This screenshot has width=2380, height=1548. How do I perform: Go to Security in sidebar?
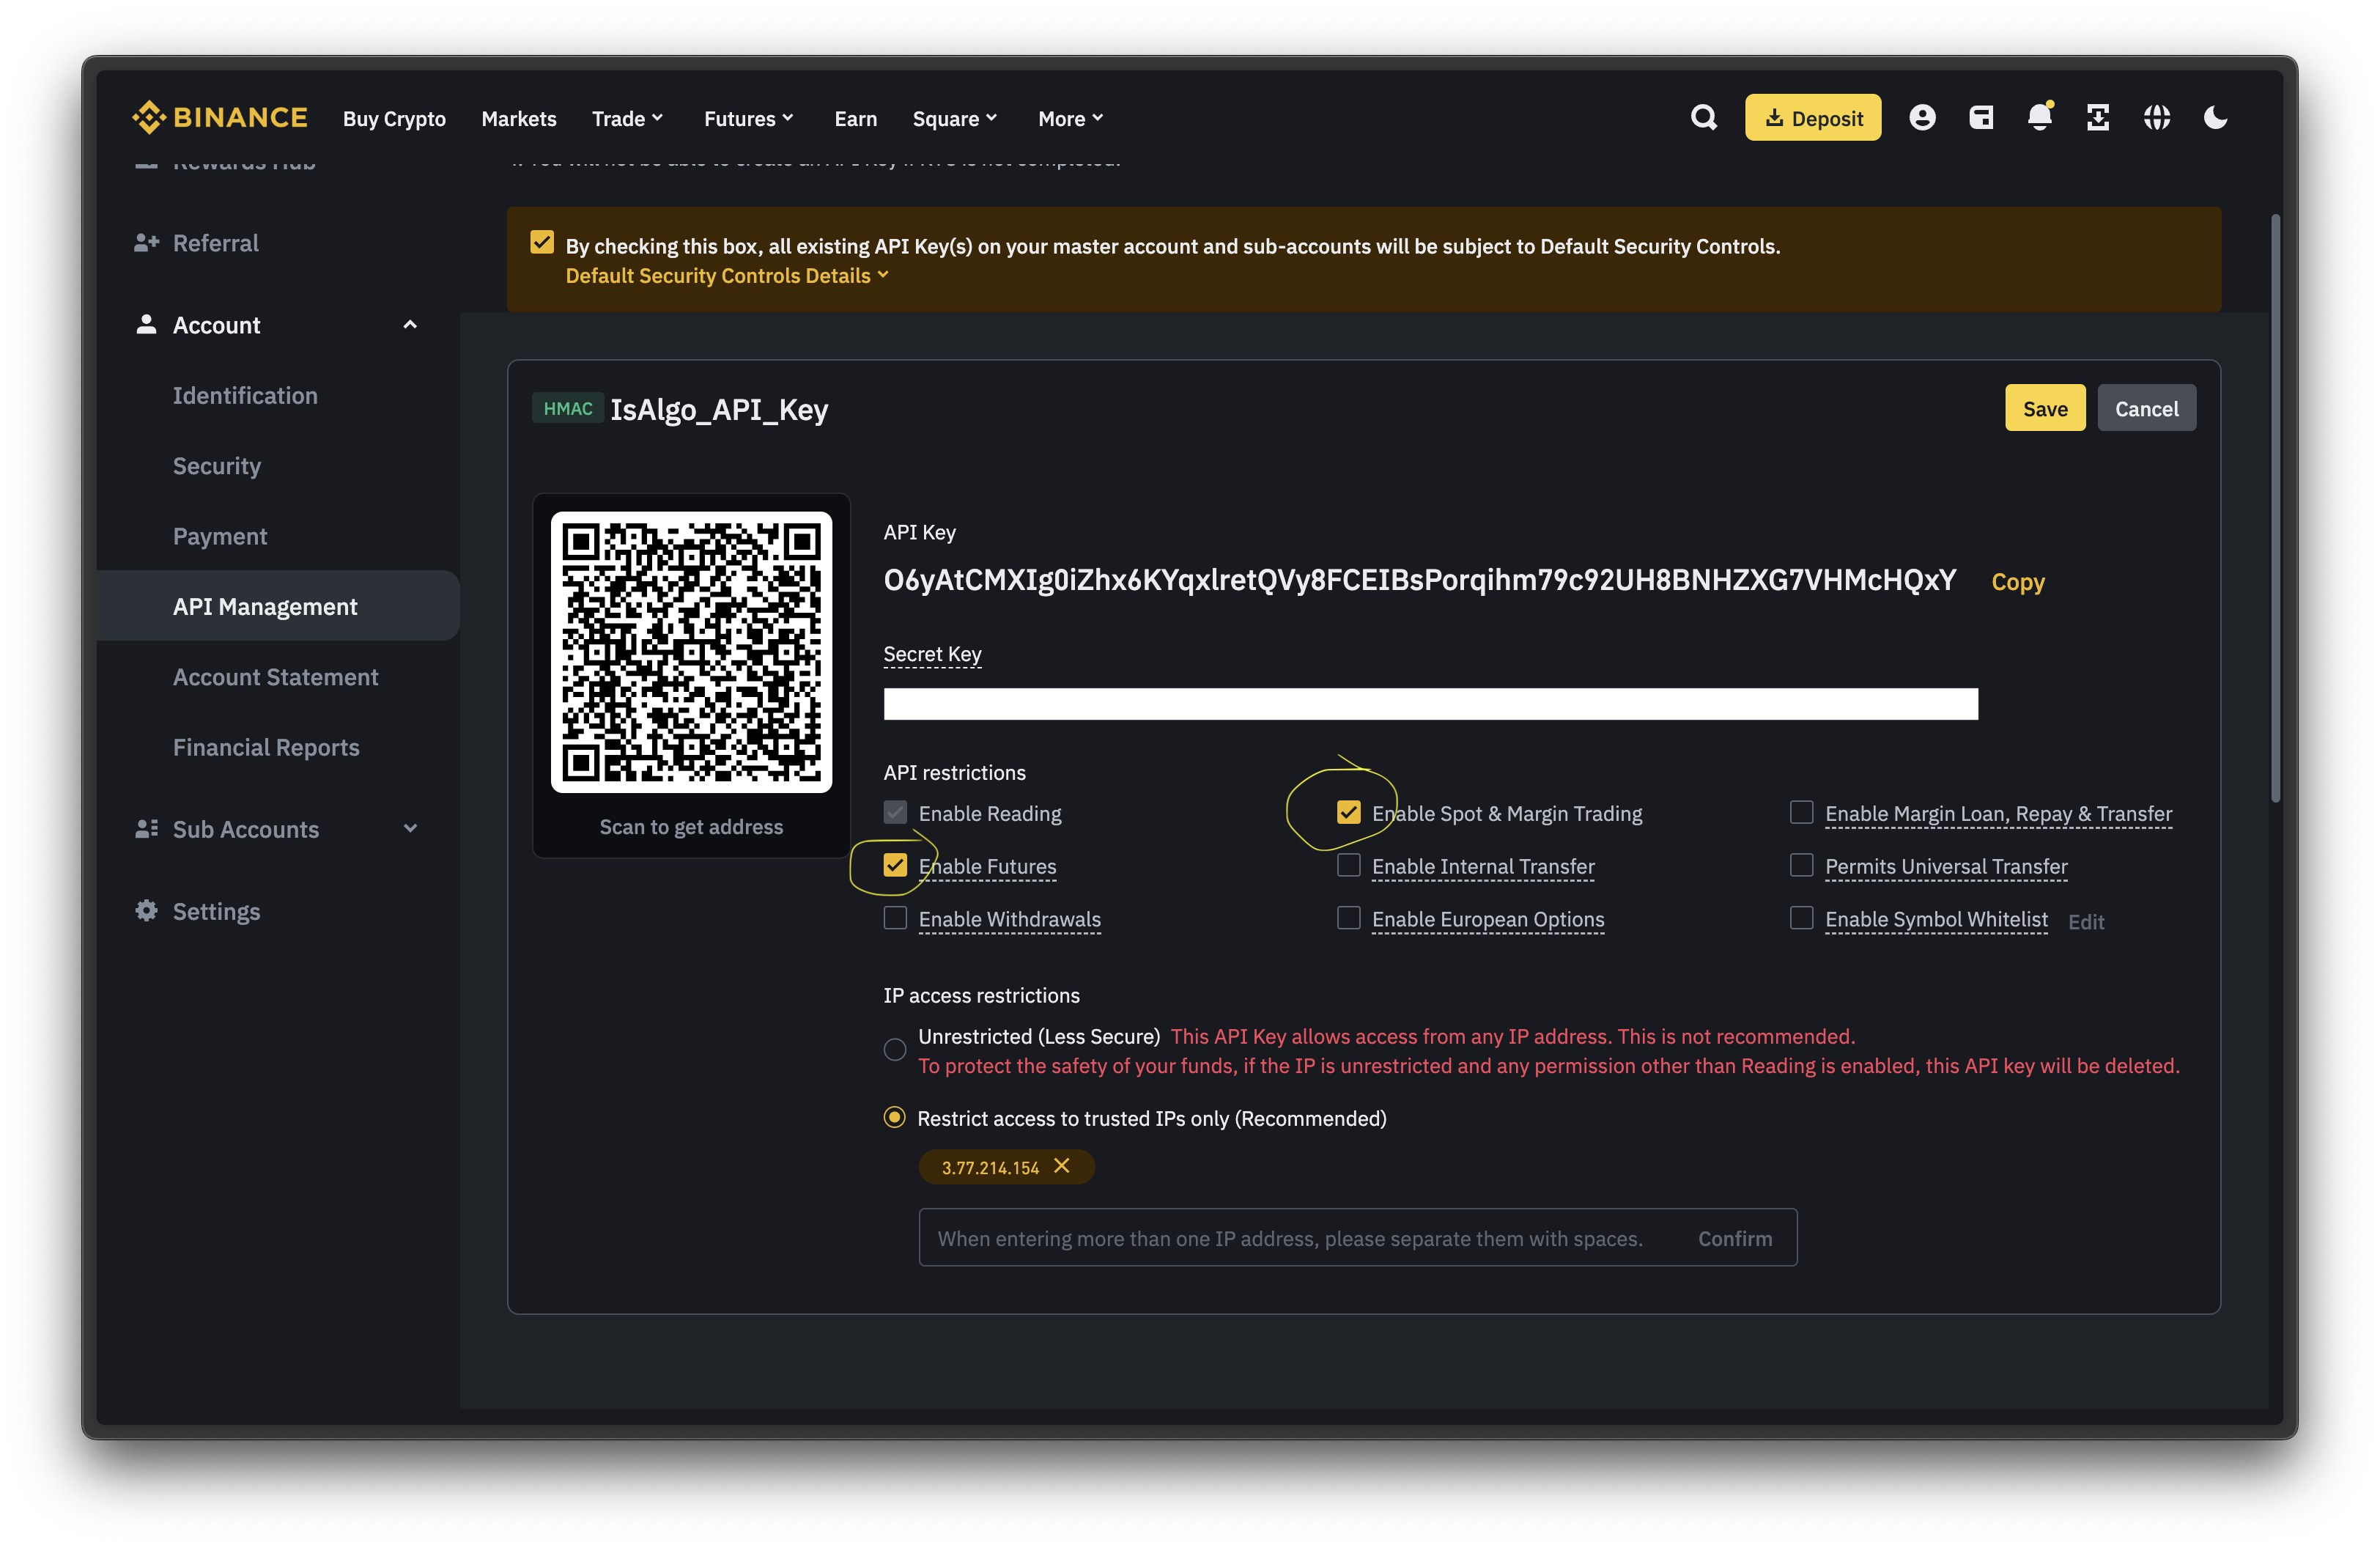pos(217,466)
